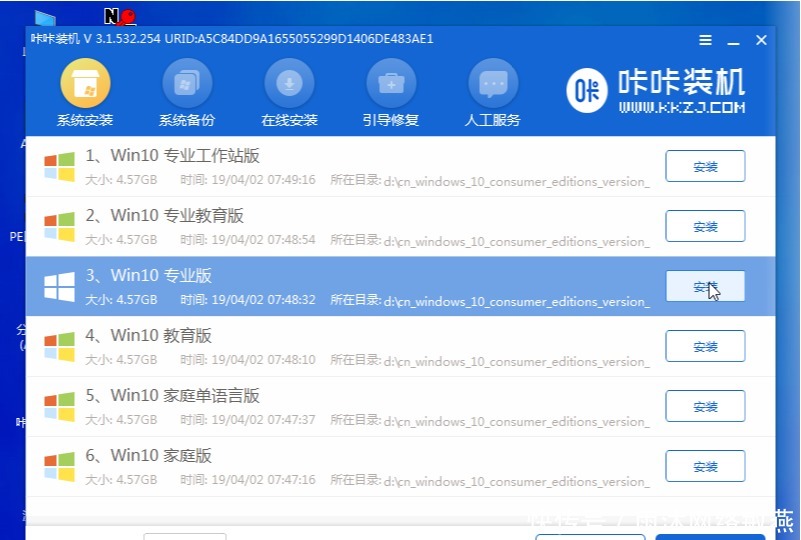Click Windows logo of Win10 教育版
Viewport: 801px width, 540px height.
coord(59,346)
